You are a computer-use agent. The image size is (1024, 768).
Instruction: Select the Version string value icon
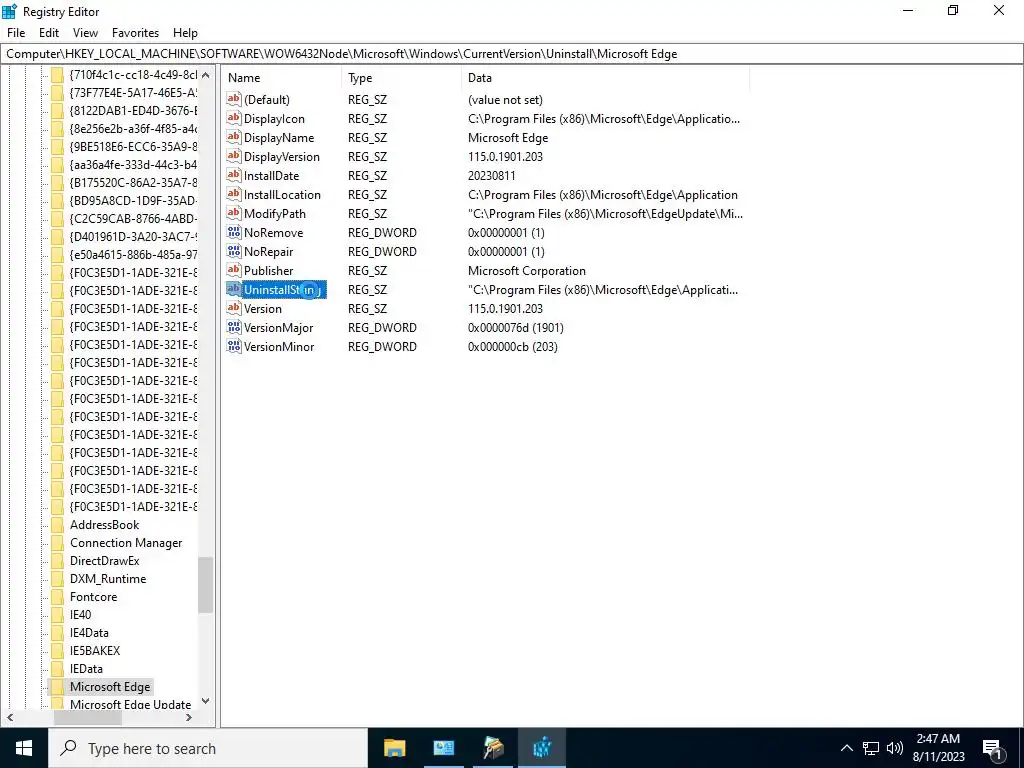[234, 308]
